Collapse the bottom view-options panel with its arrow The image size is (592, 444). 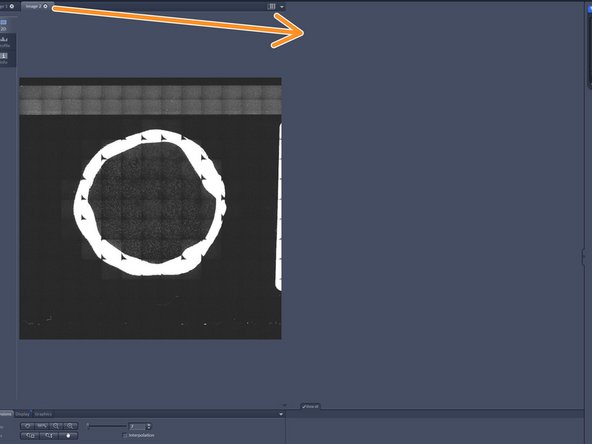281,414
